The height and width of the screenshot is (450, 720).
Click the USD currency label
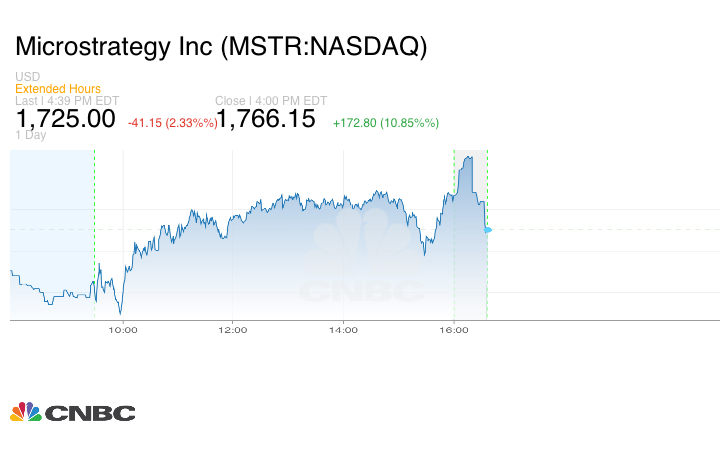pyautogui.click(x=28, y=77)
